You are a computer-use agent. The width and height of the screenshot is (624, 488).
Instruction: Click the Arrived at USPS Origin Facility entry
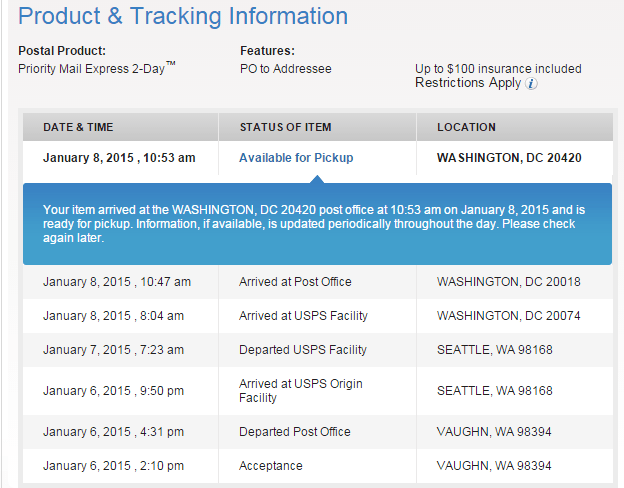[301, 391]
